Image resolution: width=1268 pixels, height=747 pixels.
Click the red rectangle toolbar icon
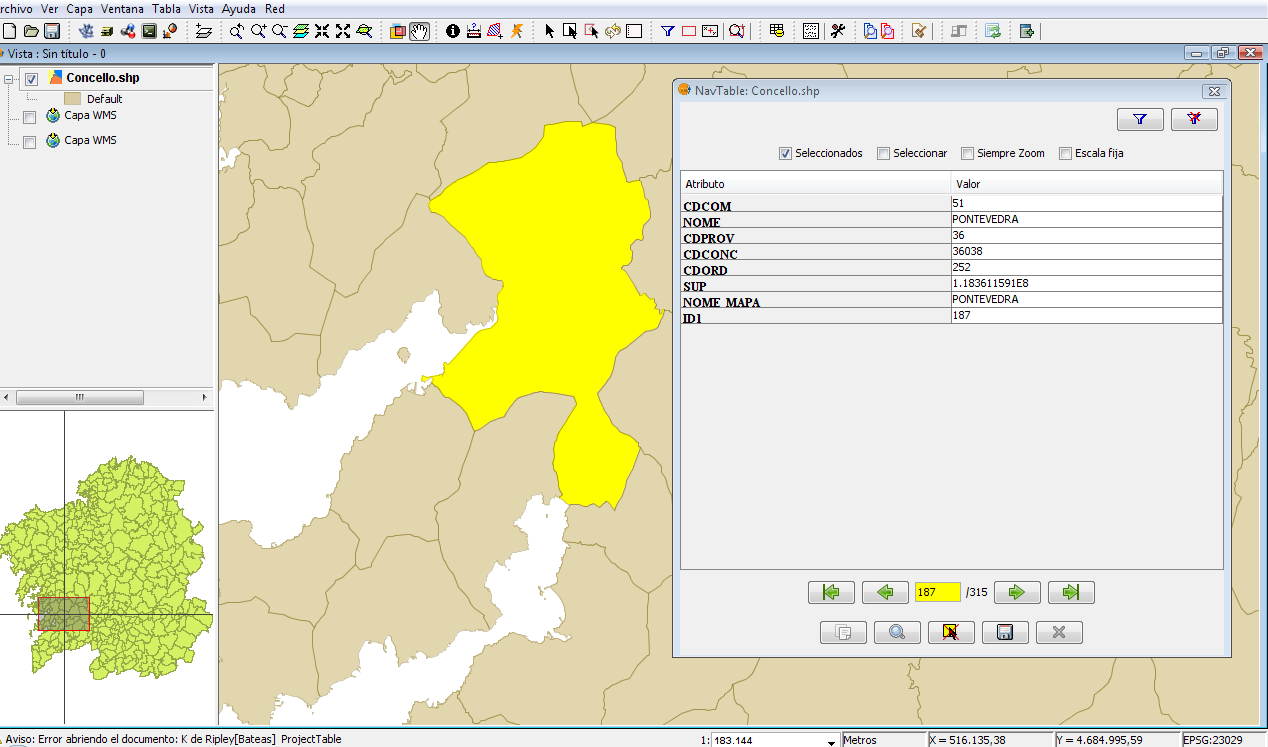click(x=689, y=31)
